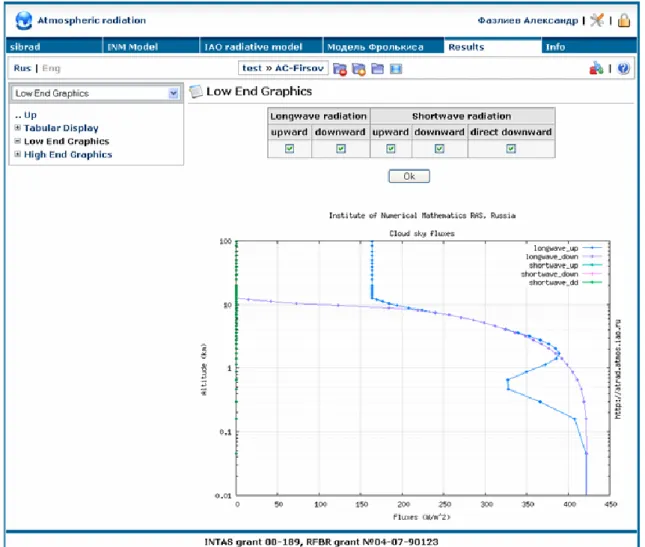Image resolution: width=645 pixels, height=547 pixels.
Task: Click 'Institute of Numerical Mathematics RAS' chart caption
Action: (x=422, y=216)
